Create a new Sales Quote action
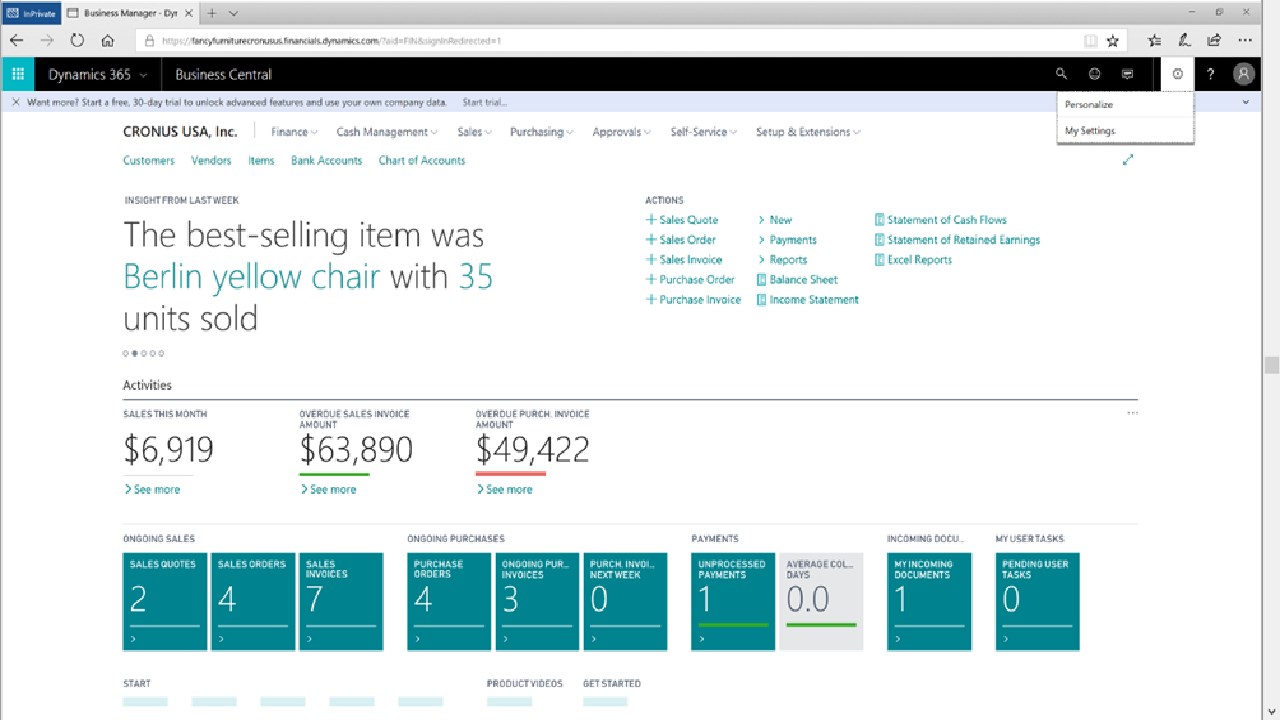The height and width of the screenshot is (720, 1280). click(x=682, y=220)
